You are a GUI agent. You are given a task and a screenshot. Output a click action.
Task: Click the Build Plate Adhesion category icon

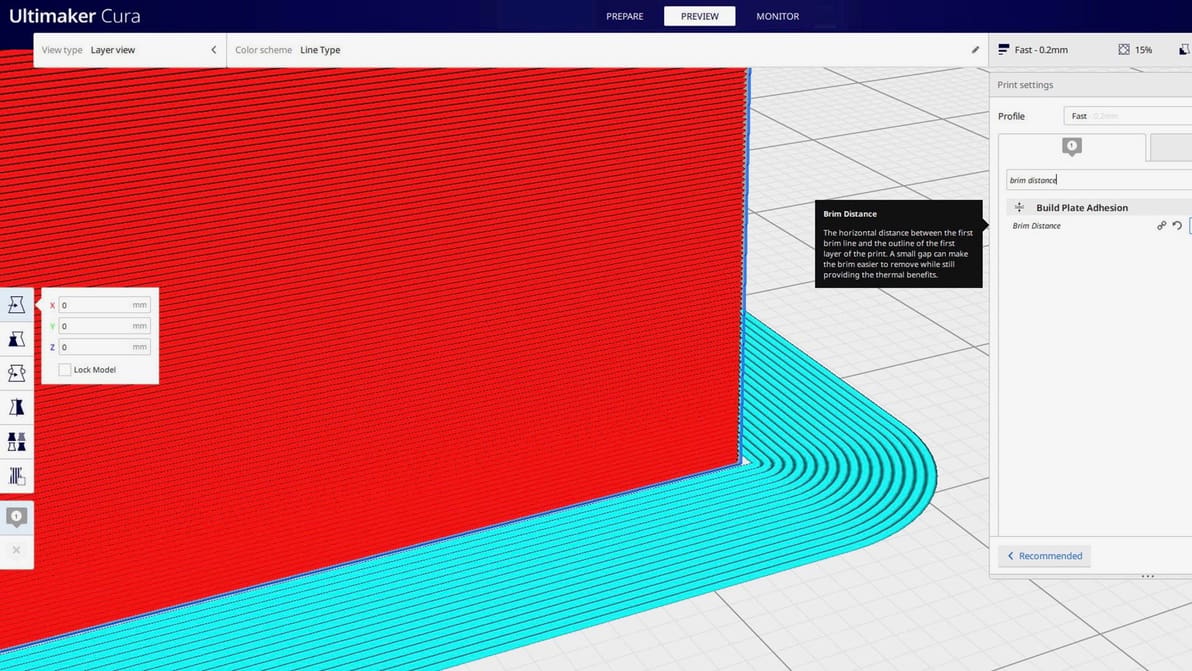tap(1019, 207)
